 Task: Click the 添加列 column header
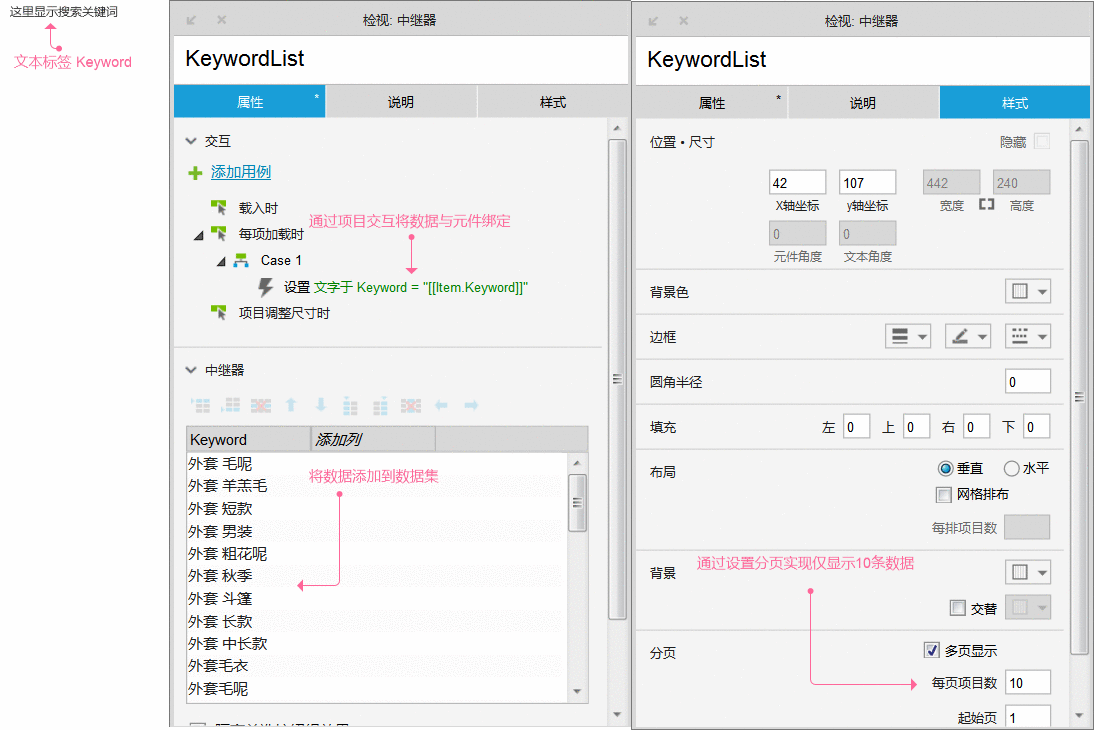373,440
